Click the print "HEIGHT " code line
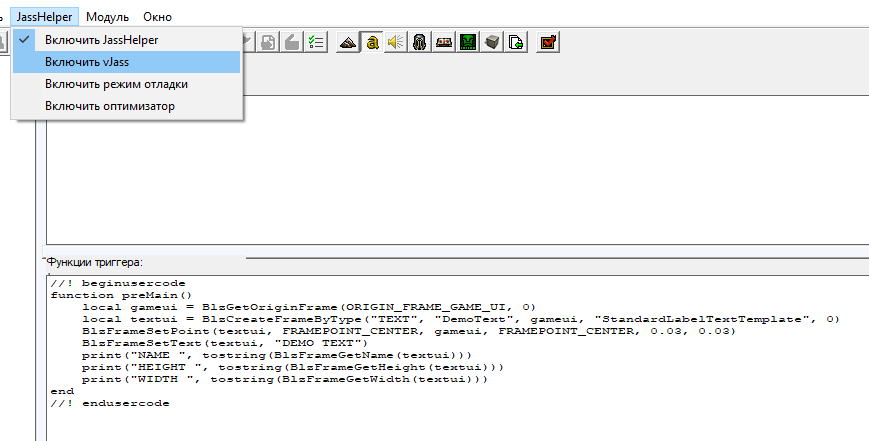Screen dimensions: 869x441 pos(293,367)
